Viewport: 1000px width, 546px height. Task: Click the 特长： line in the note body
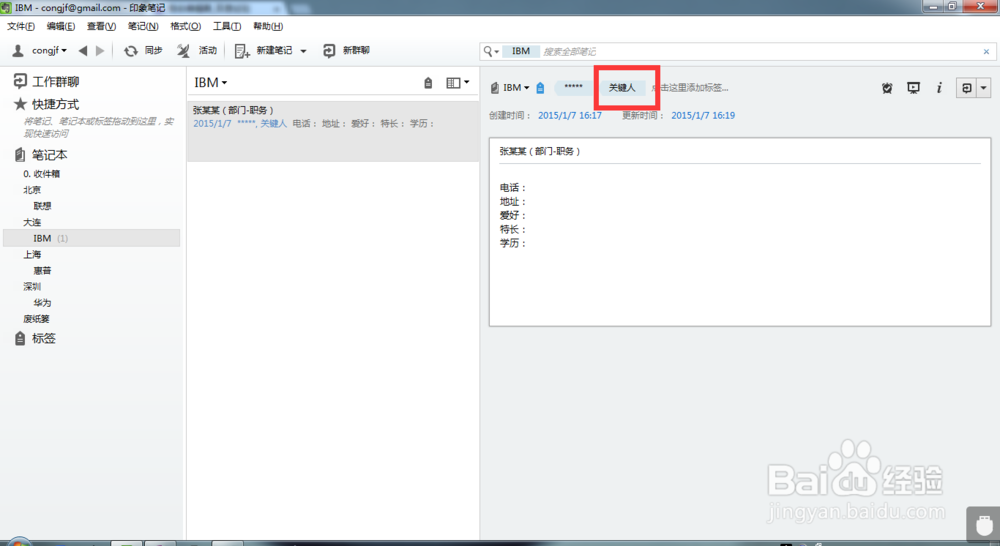513,229
